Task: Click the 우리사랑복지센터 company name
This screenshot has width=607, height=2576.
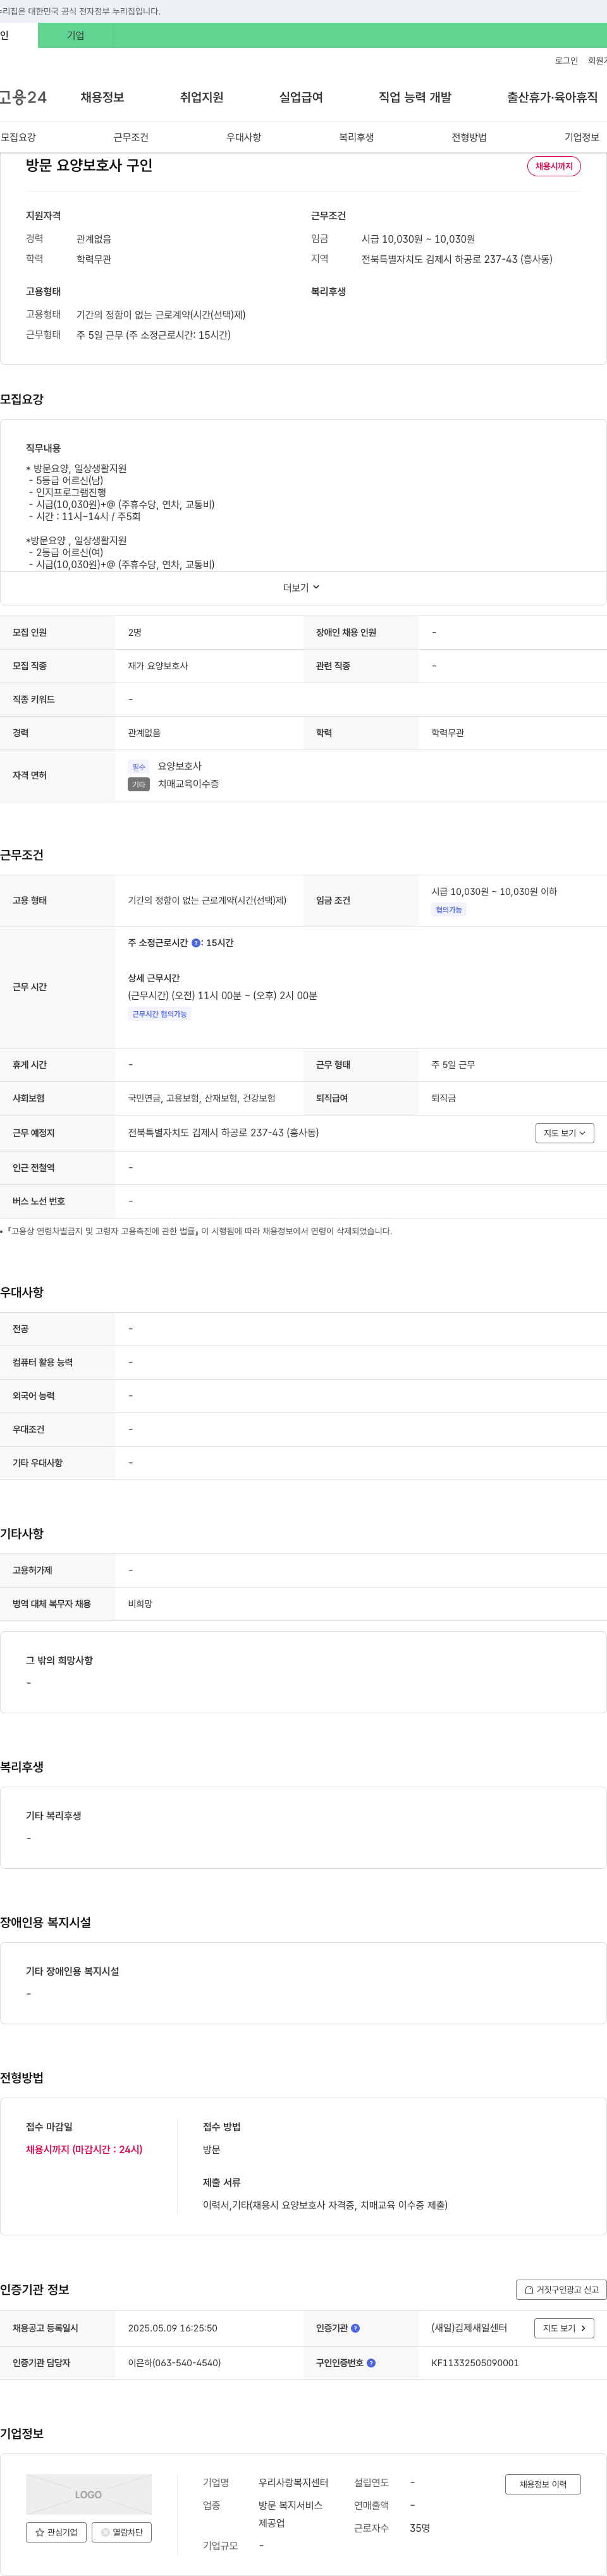Action: (293, 2482)
